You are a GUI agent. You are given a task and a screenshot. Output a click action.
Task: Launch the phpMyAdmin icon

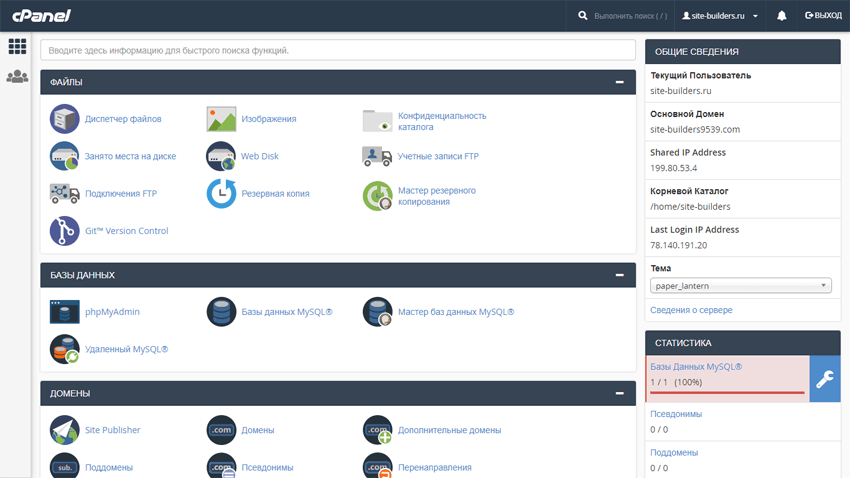pyautogui.click(x=65, y=312)
